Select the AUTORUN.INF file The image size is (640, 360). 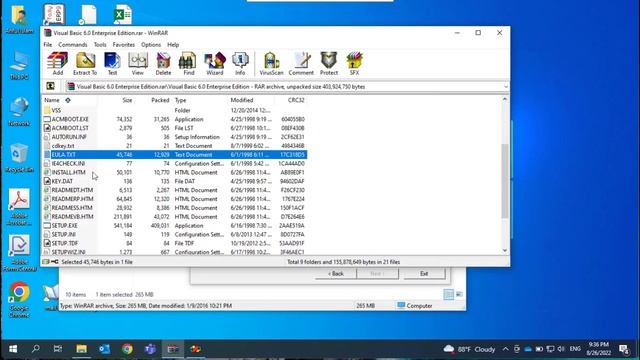point(175,137)
